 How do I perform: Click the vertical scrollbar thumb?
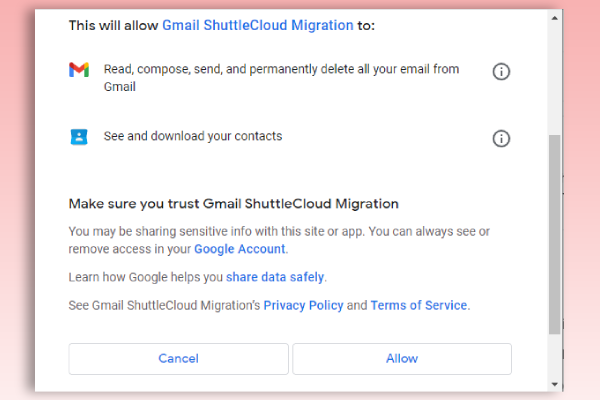[x=554, y=234]
